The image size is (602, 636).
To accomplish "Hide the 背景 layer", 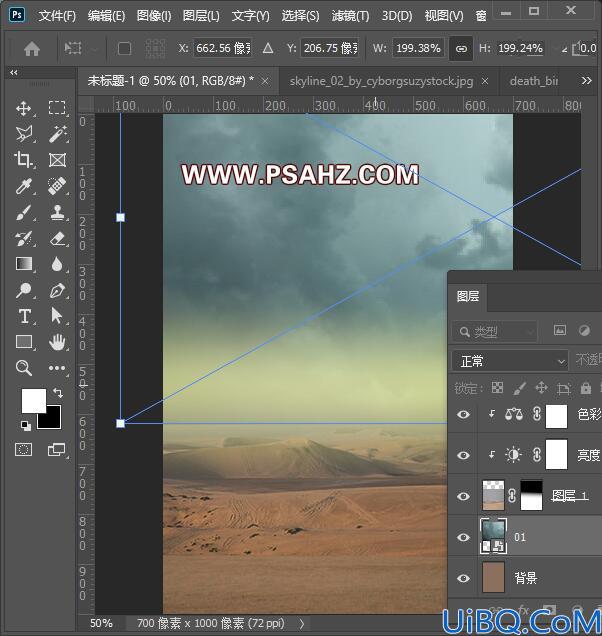I will pyautogui.click(x=463, y=578).
